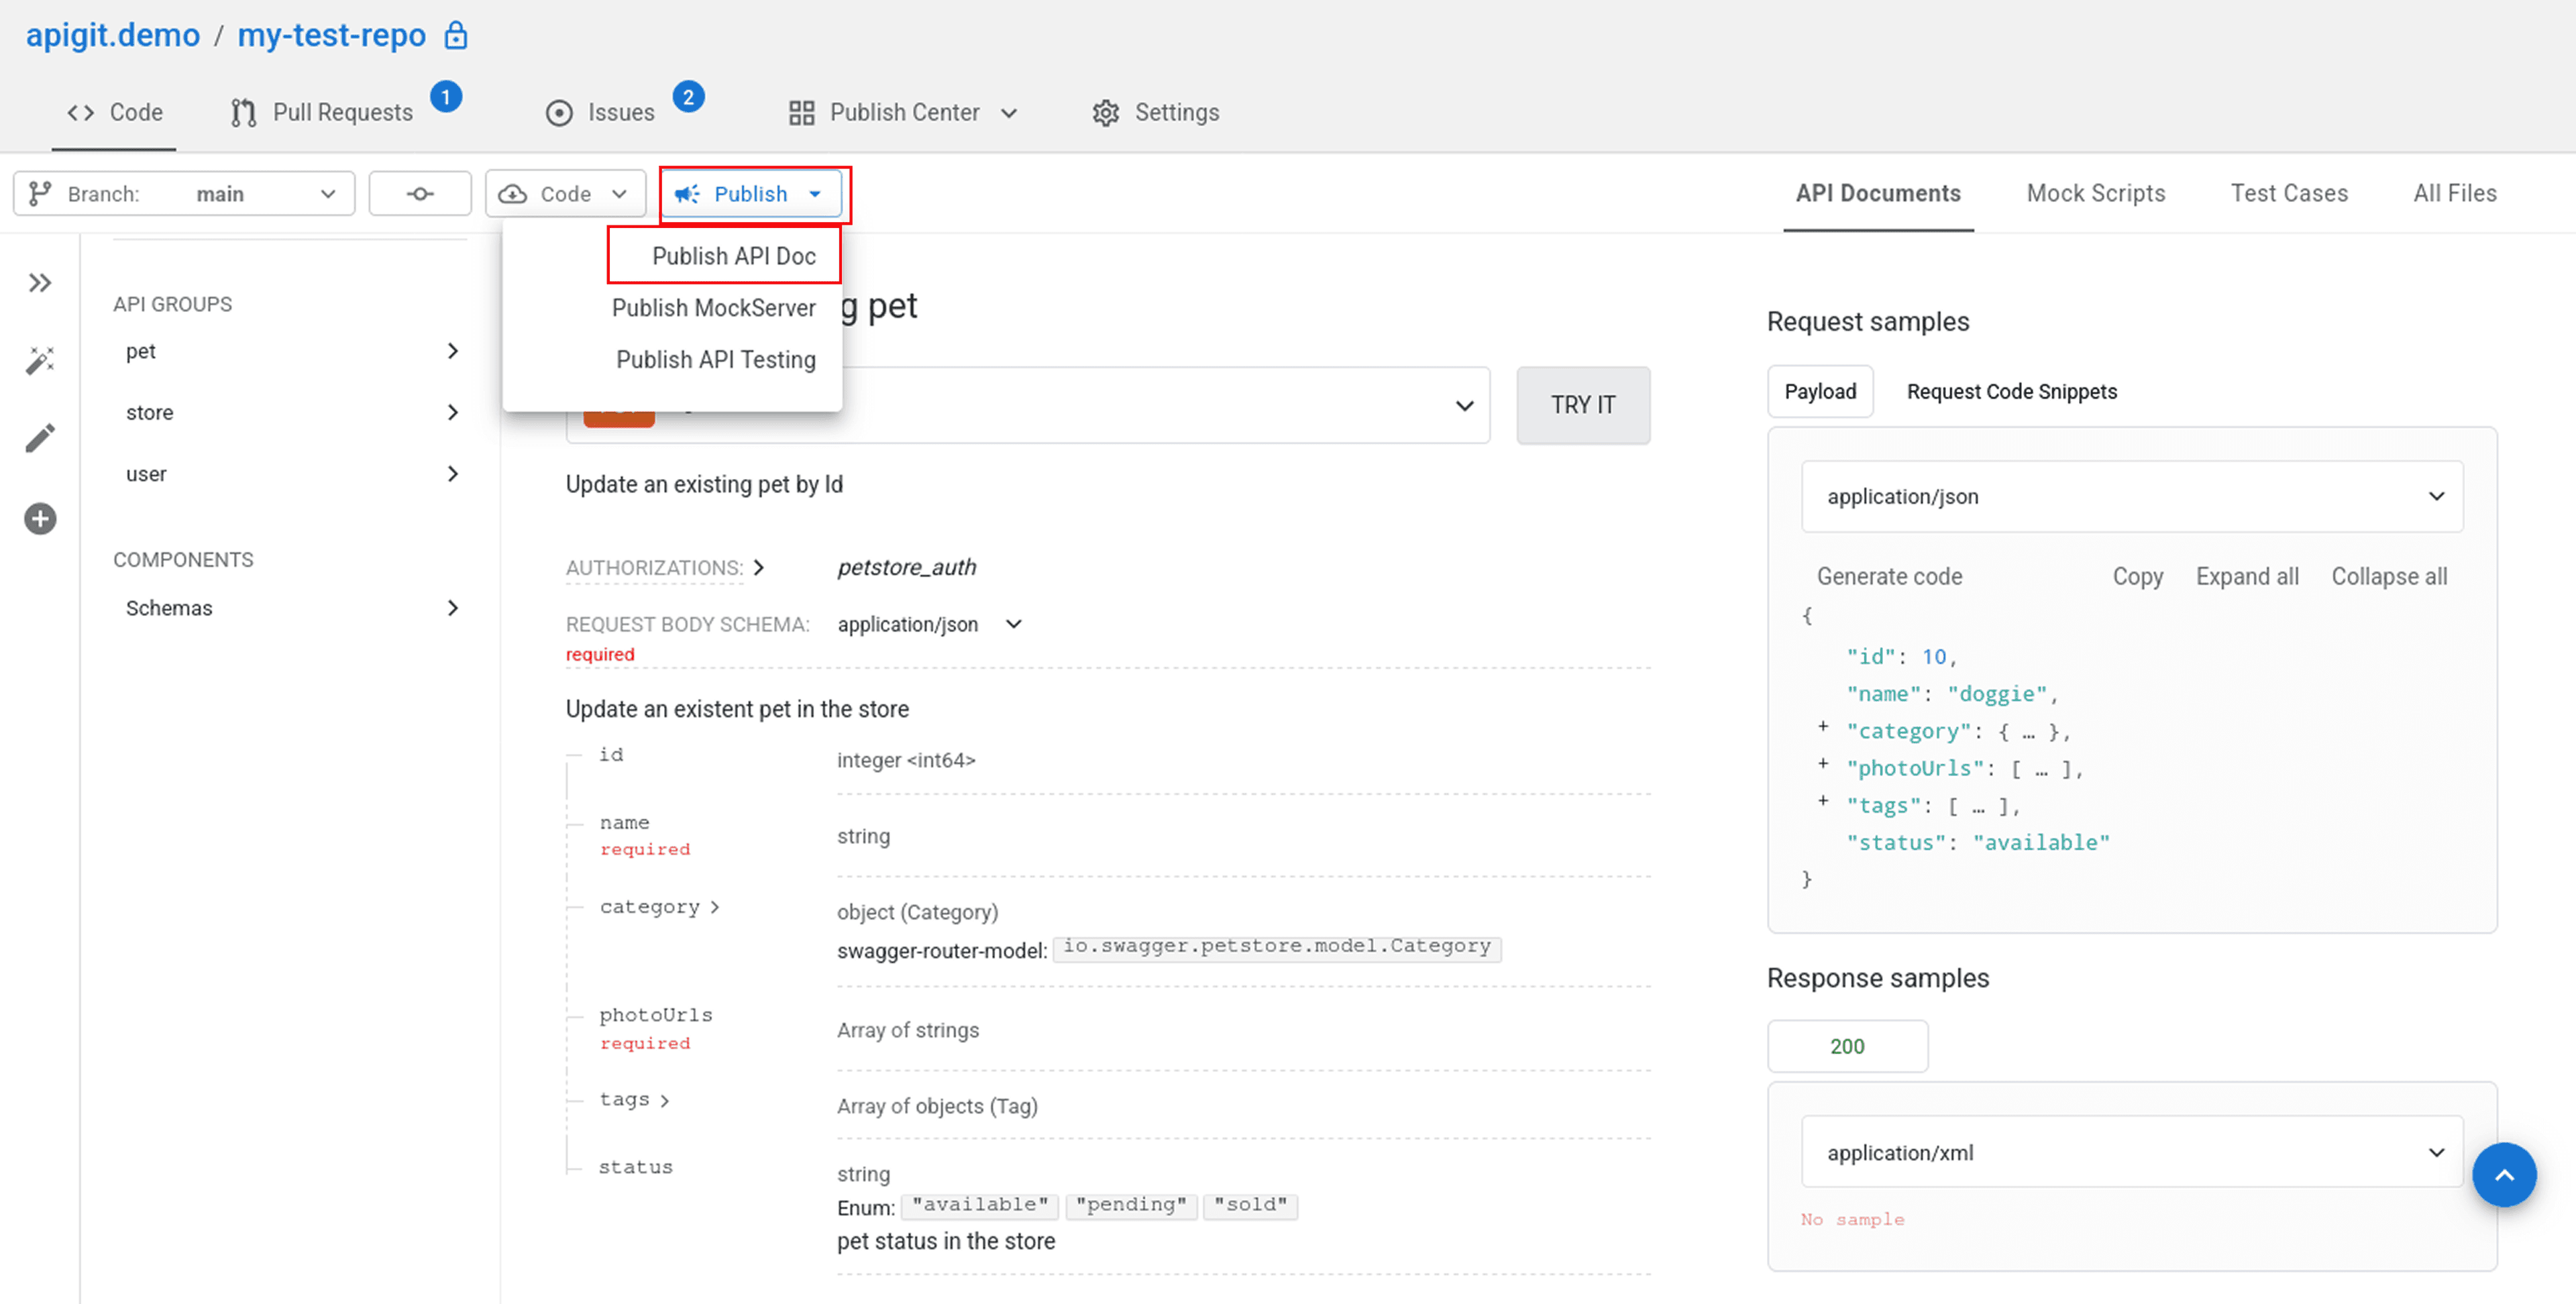Screen dimensions: 2576x1304
Task: Select the 200 response sample tab
Action: [x=1847, y=1046]
